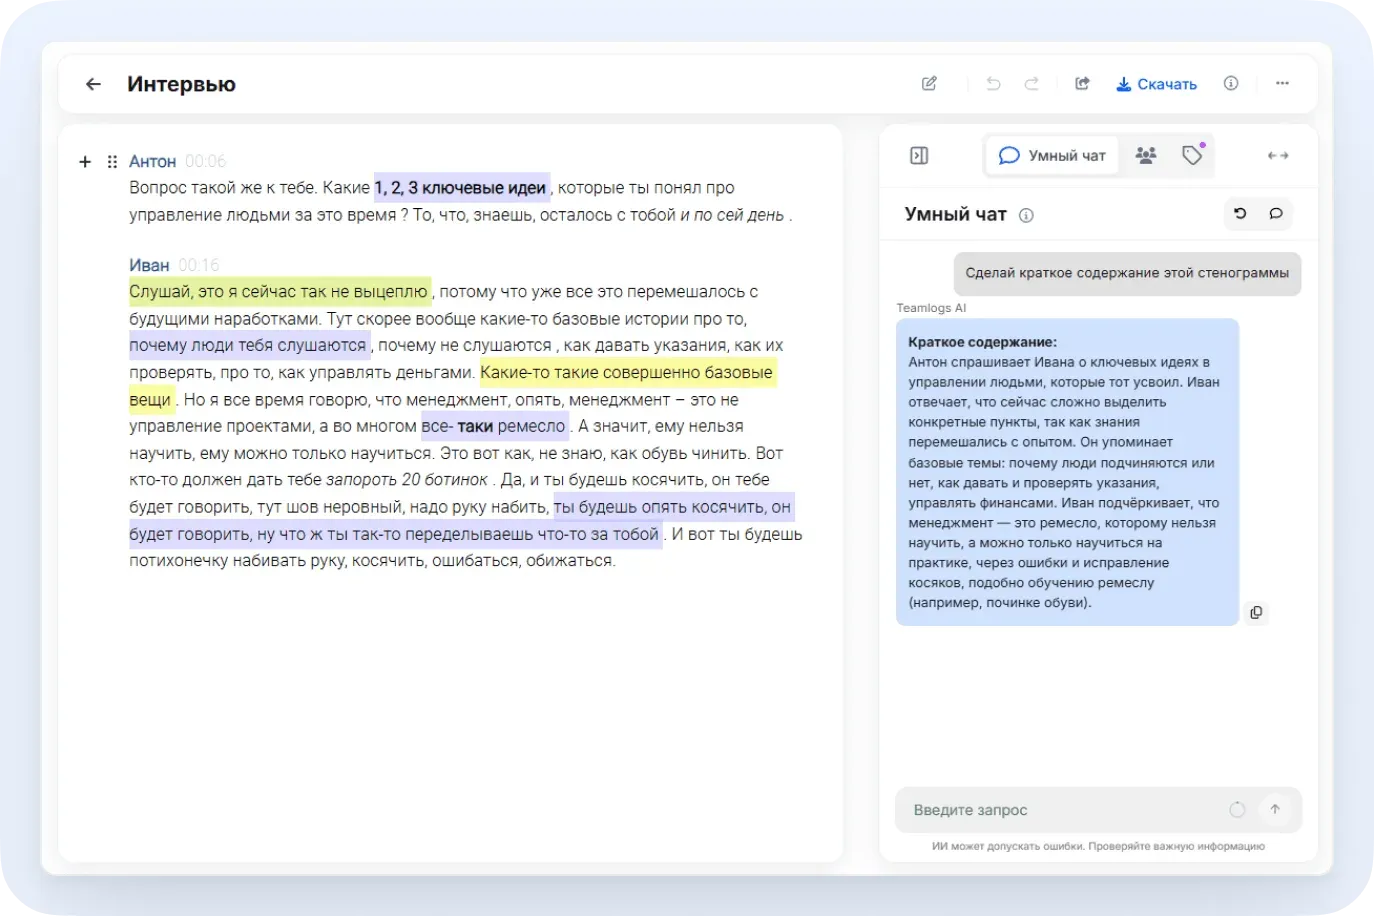Open the three-dots more menu
This screenshot has height=916, width=1374.
pos(1282,84)
